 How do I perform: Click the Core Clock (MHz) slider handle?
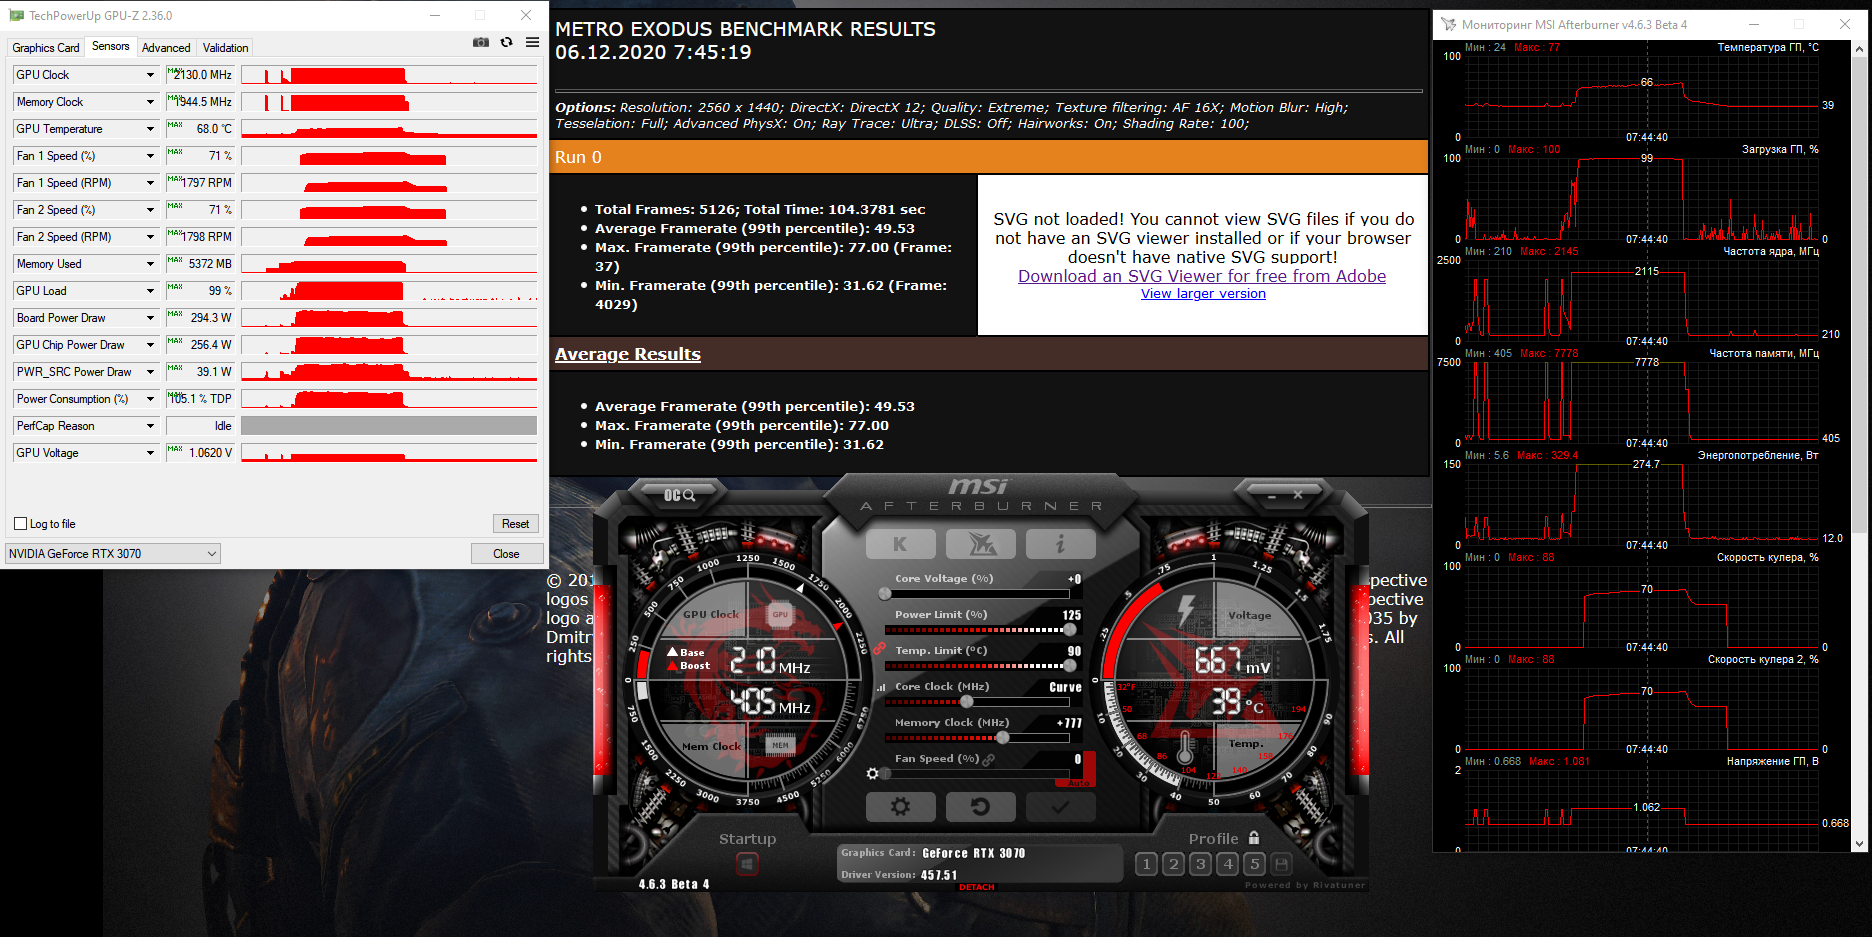point(966,702)
